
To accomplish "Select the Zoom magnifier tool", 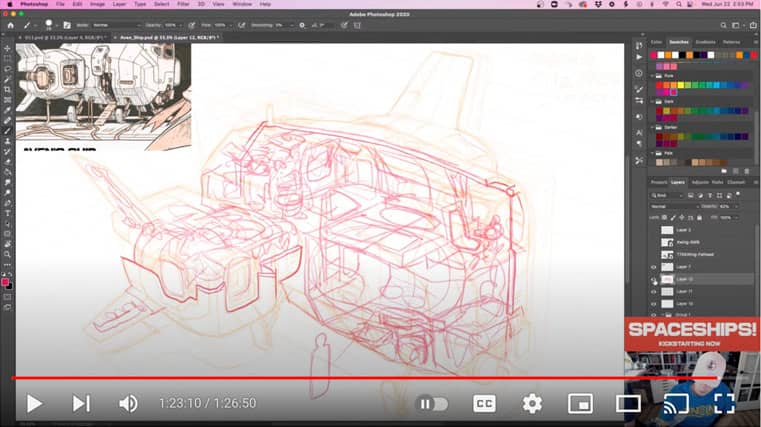I will coord(7,254).
